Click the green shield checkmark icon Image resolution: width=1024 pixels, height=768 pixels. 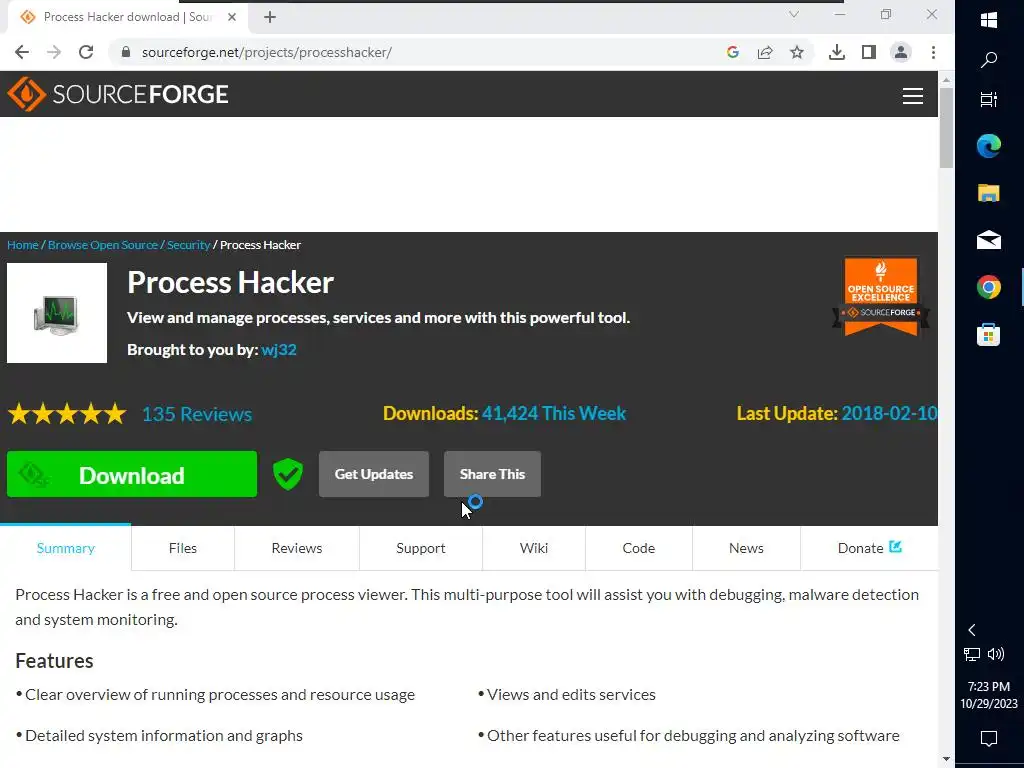[x=287, y=474]
